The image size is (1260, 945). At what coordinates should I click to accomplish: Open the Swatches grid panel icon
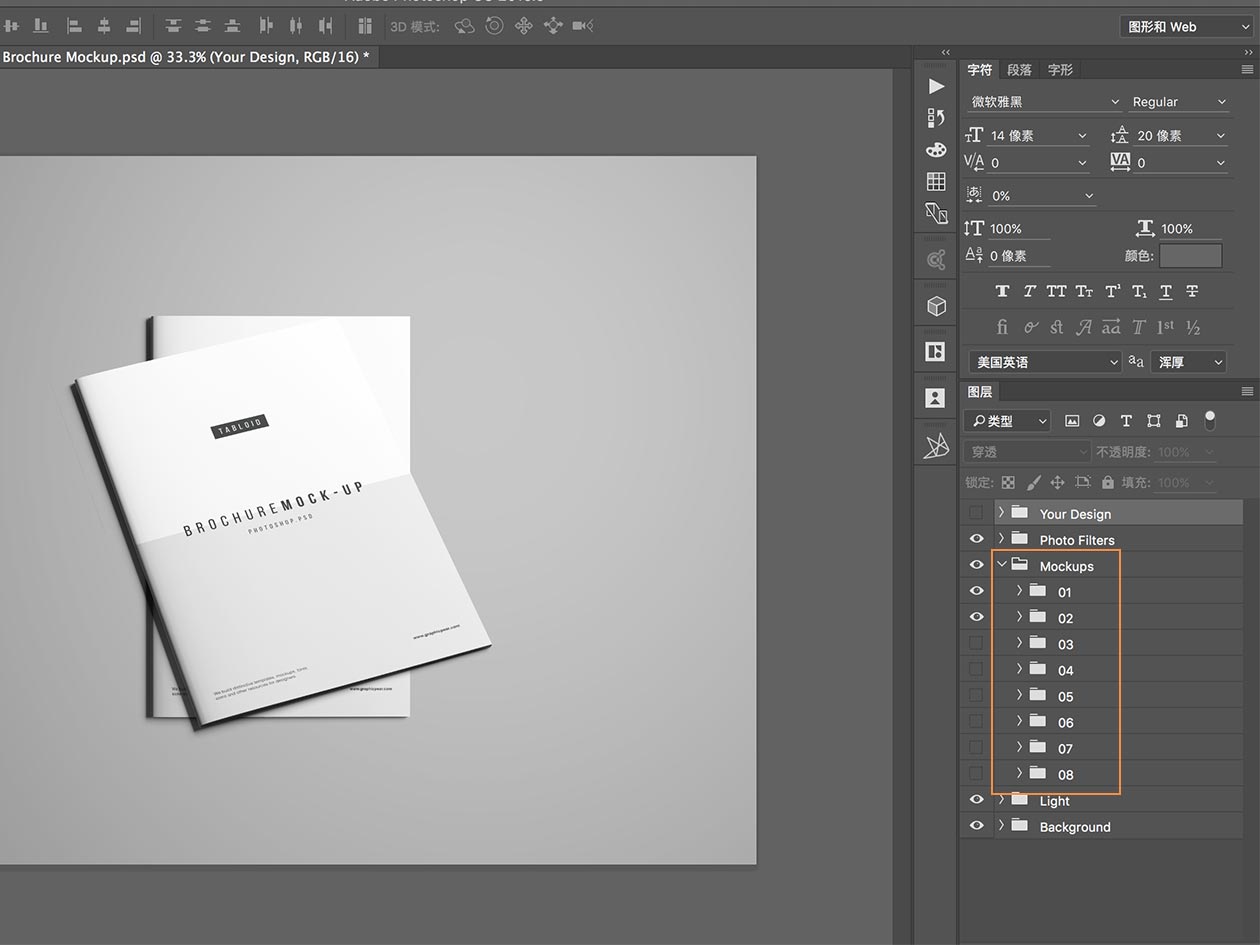click(x=936, y=181)
